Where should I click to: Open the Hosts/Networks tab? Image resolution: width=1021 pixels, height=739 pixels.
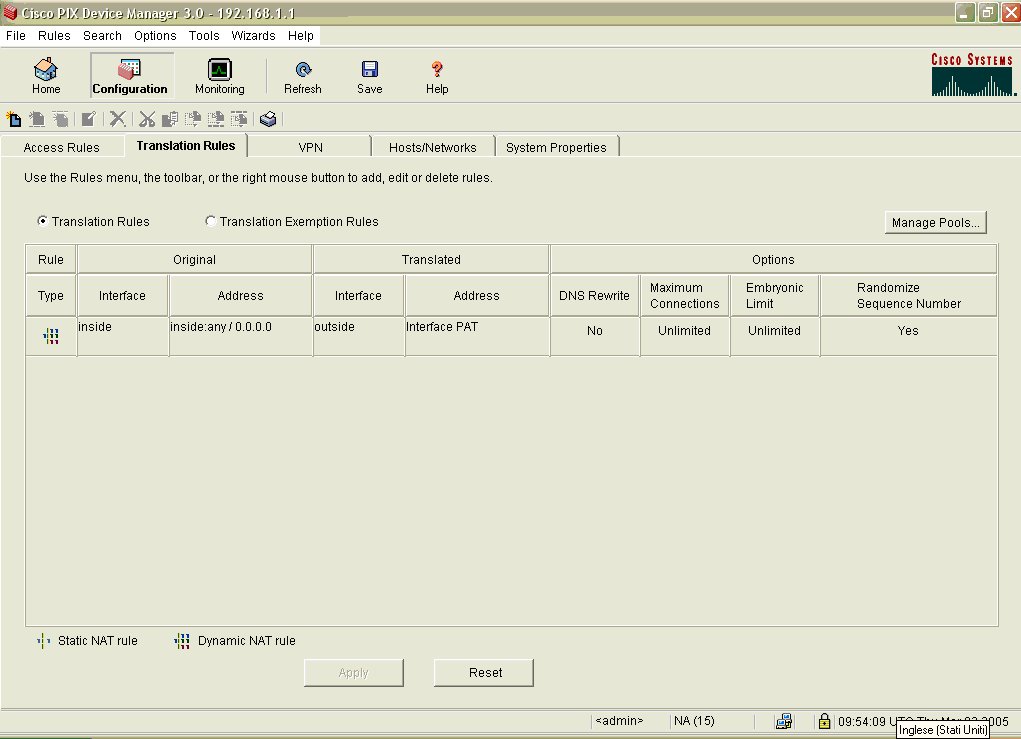(432, 147)
